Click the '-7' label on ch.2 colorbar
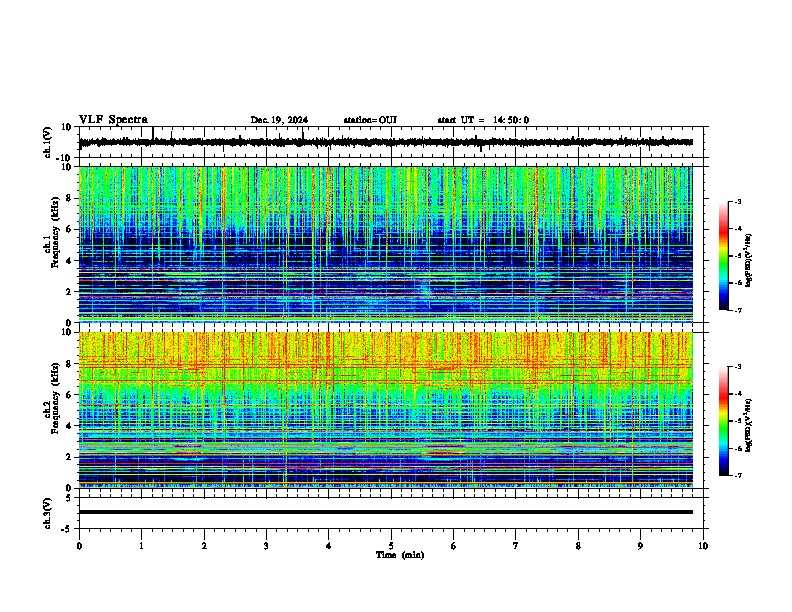792x612 pixels. [737, 475]
